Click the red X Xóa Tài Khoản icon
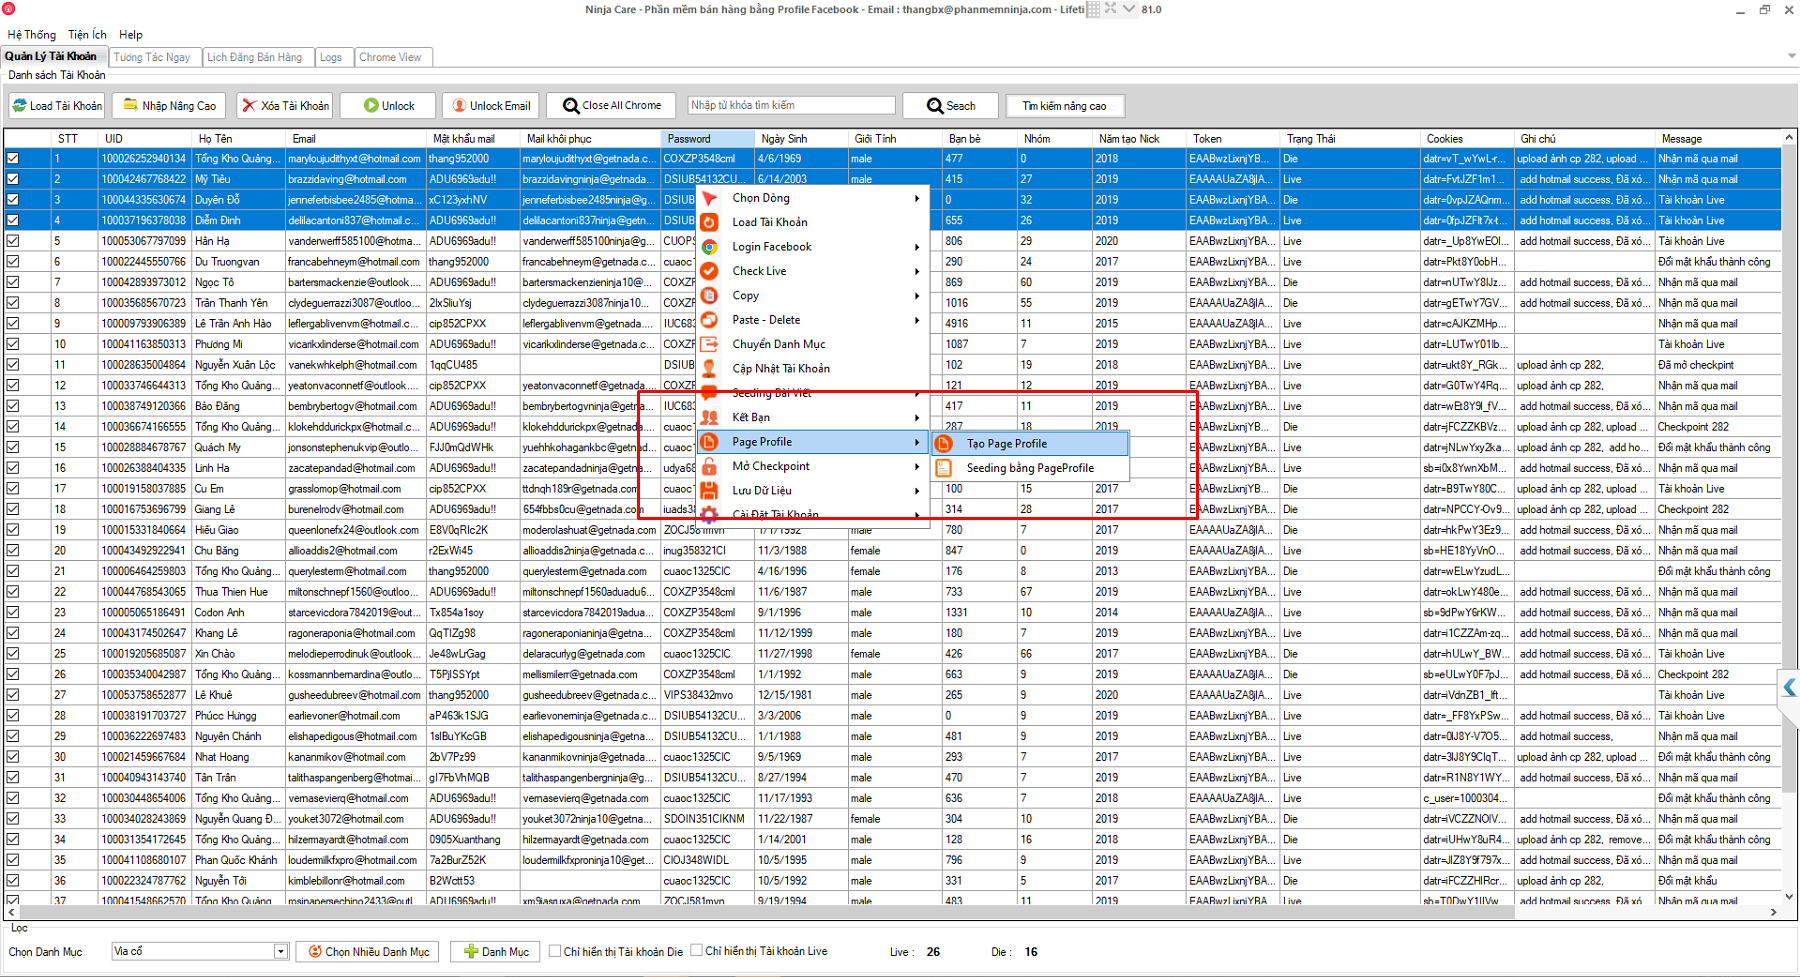 (x=249, y=105)
